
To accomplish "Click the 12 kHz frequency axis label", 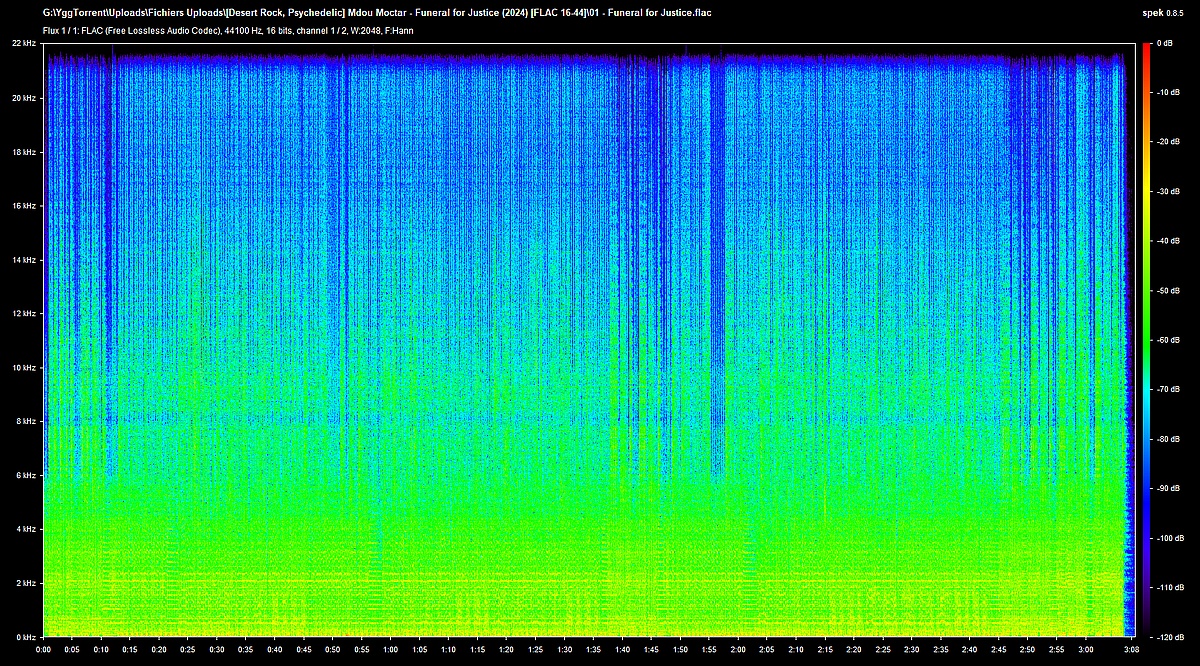I will (x=24, y=314).
